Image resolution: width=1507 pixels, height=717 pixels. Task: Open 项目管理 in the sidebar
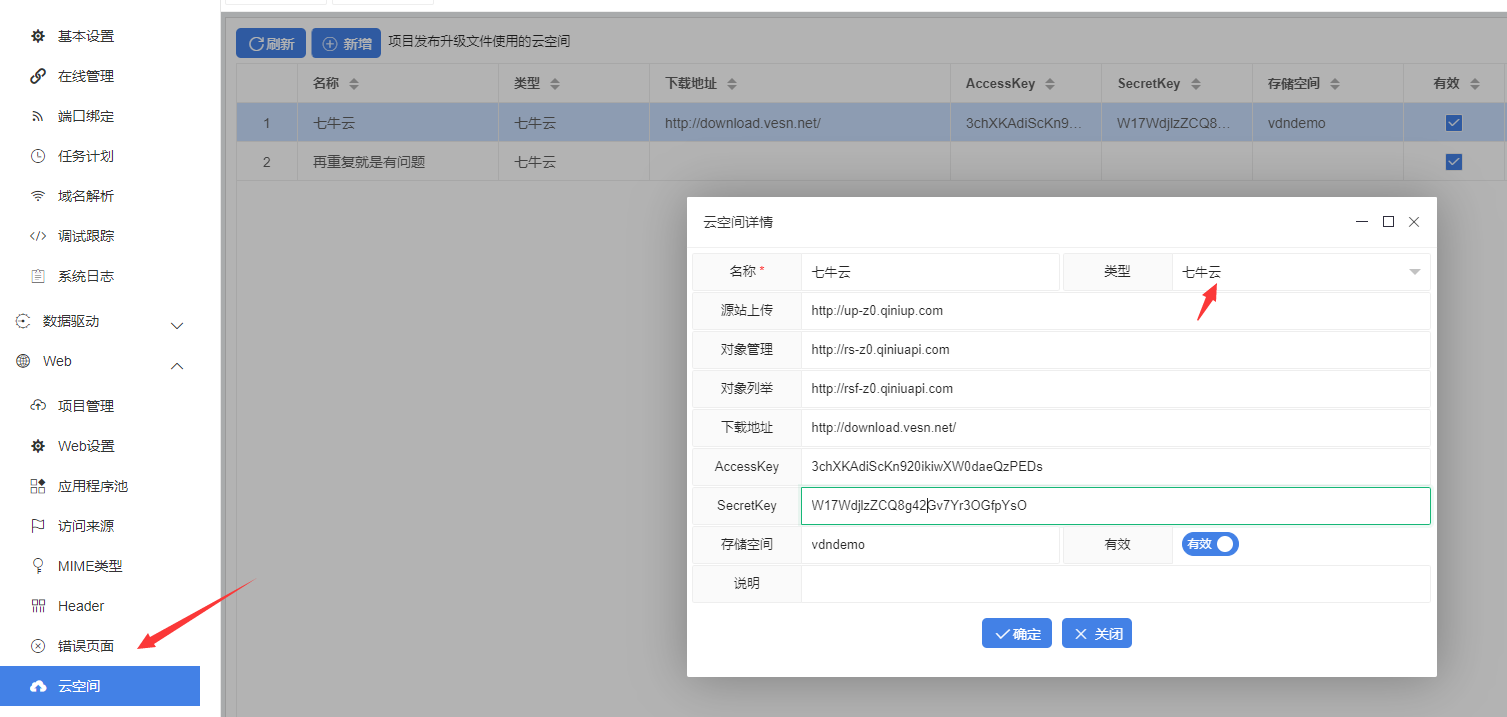click(86, 406)
